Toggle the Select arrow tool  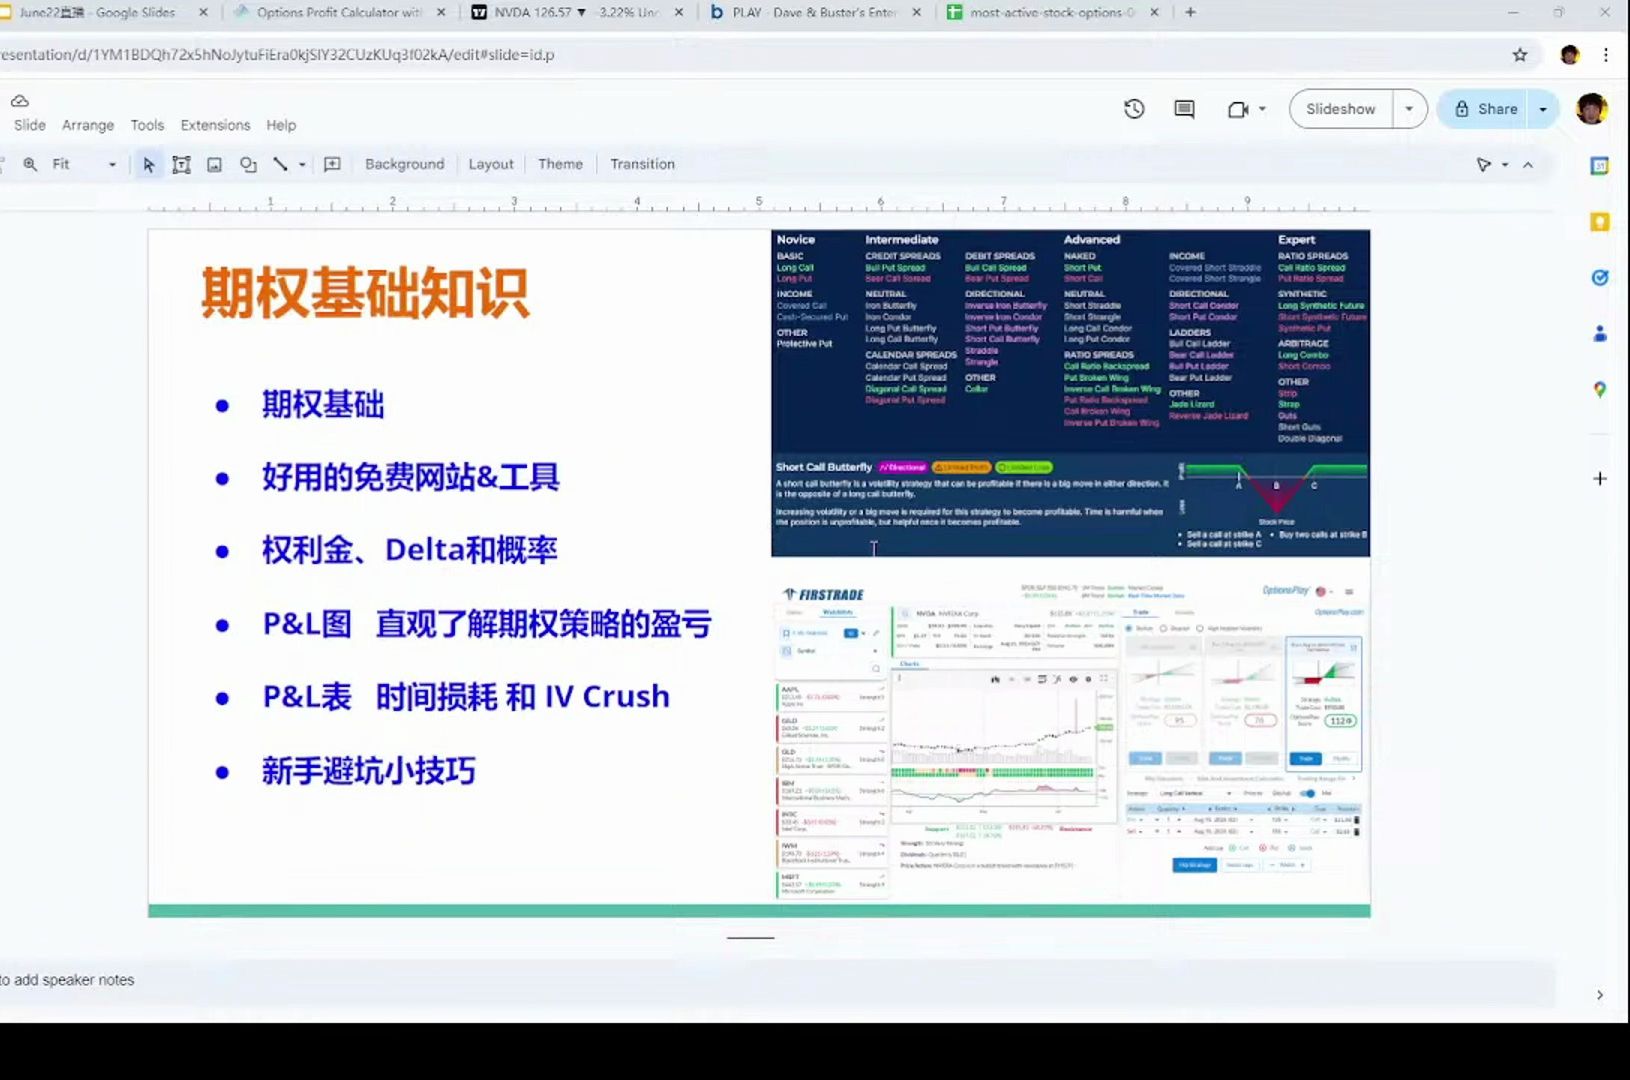click(x=148, y=163)
